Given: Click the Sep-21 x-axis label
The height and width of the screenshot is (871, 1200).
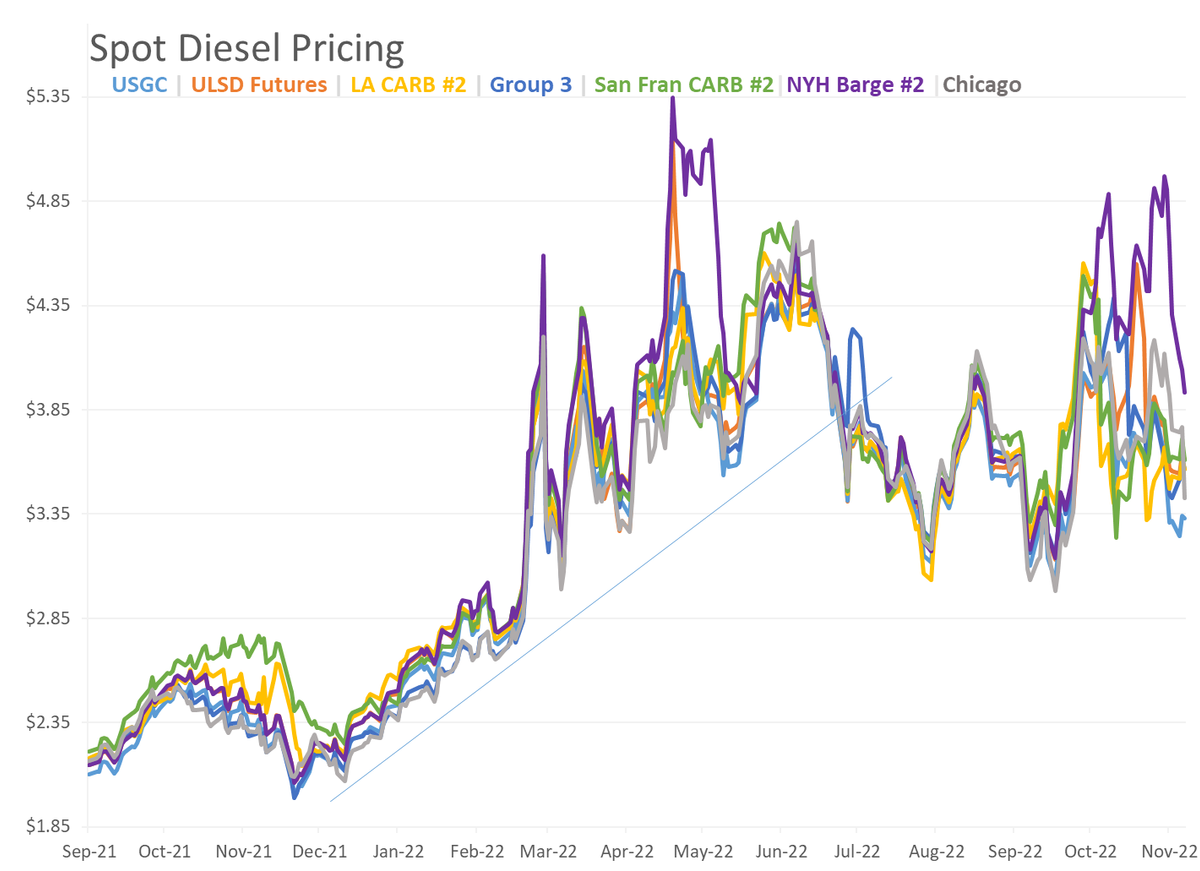Looking at the screenshot, I should (x=87, y=852).
